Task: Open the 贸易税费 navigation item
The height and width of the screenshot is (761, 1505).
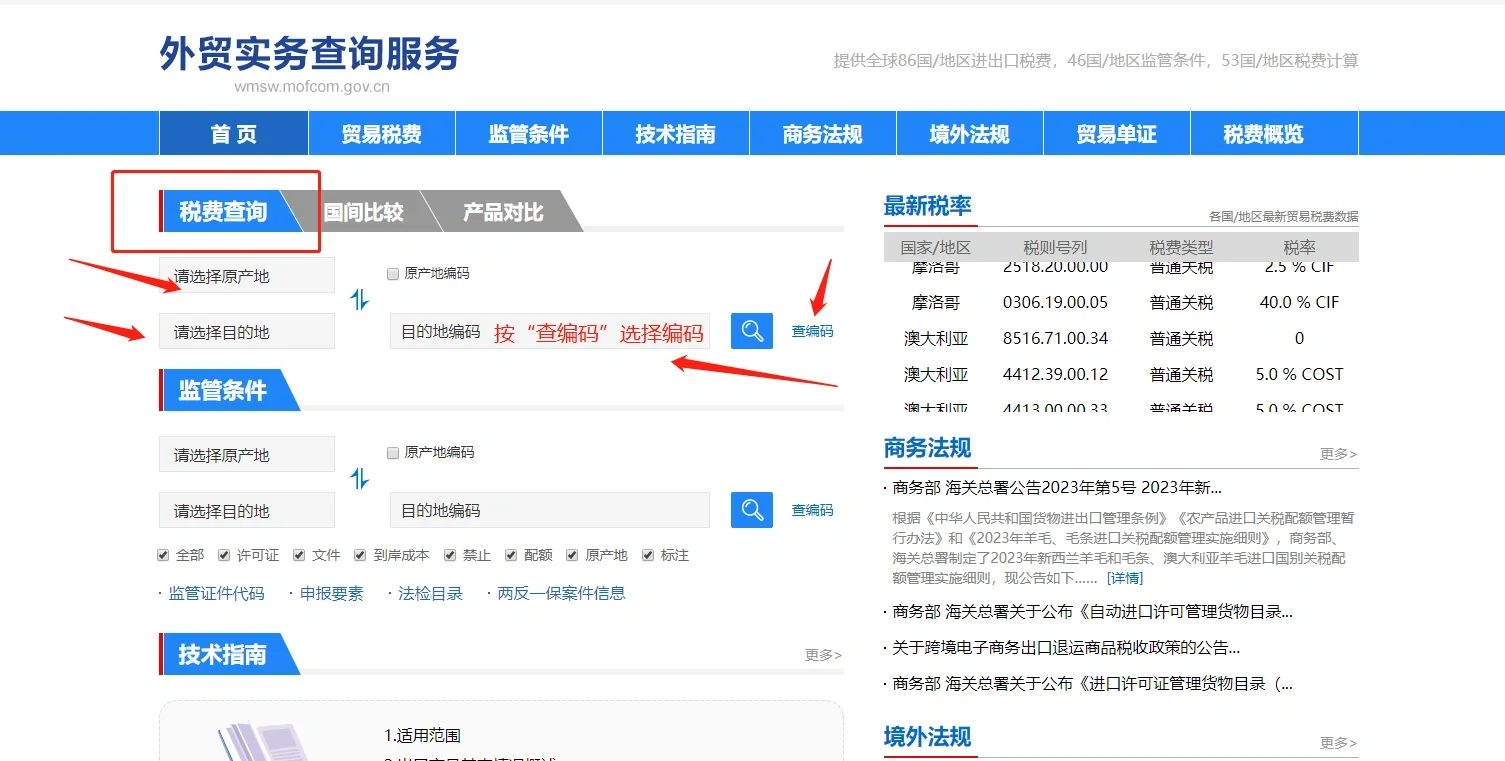Action: 381,134
